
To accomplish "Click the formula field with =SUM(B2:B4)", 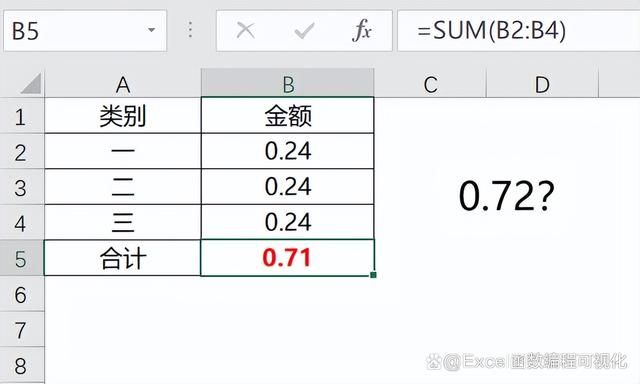I will (x=518, y=31).
